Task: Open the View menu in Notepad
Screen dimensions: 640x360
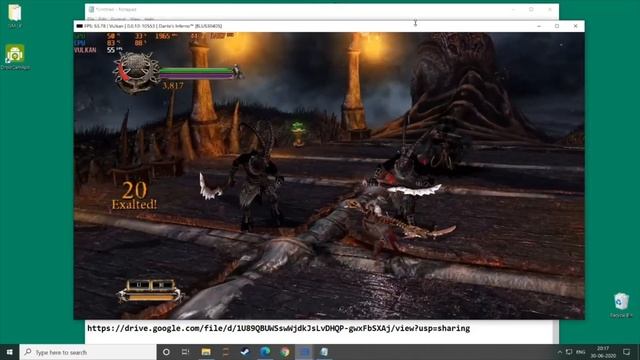Action: [x=135, y=19]
